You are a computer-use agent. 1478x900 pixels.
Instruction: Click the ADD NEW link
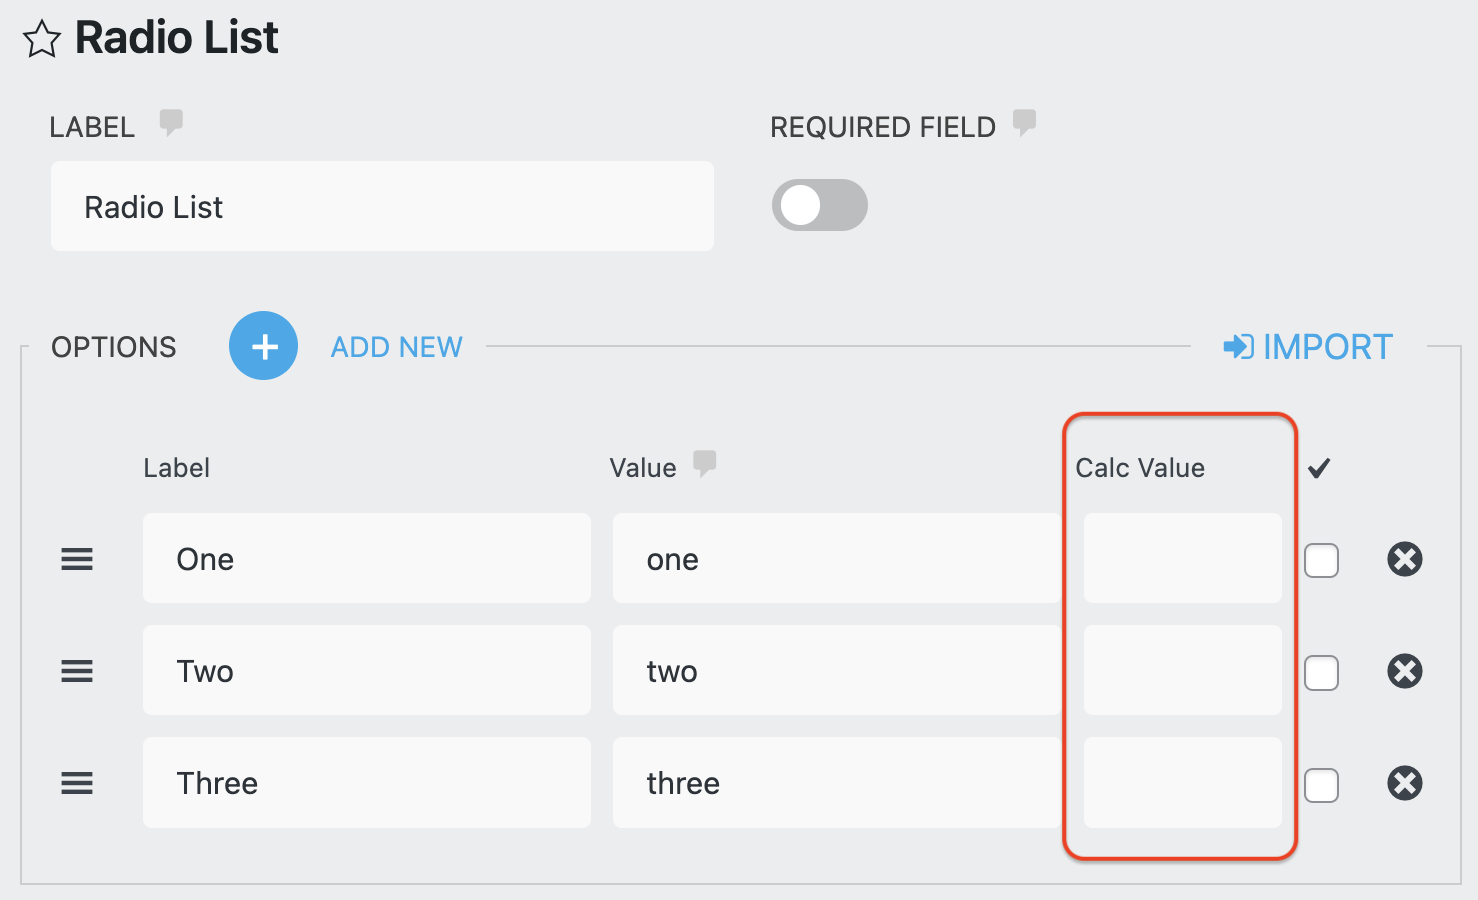396,347
